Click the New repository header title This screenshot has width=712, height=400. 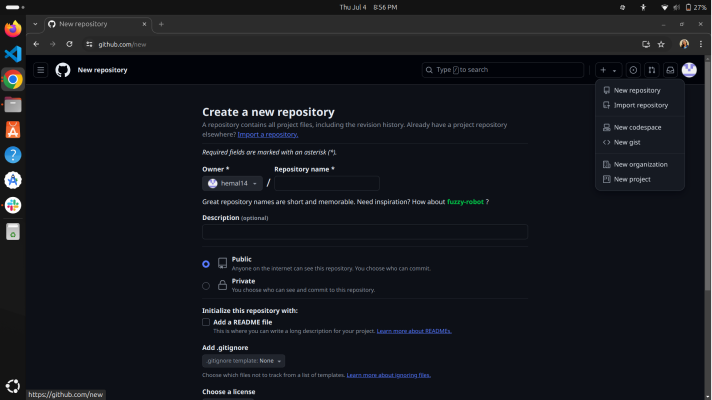[x=102, y=70]
